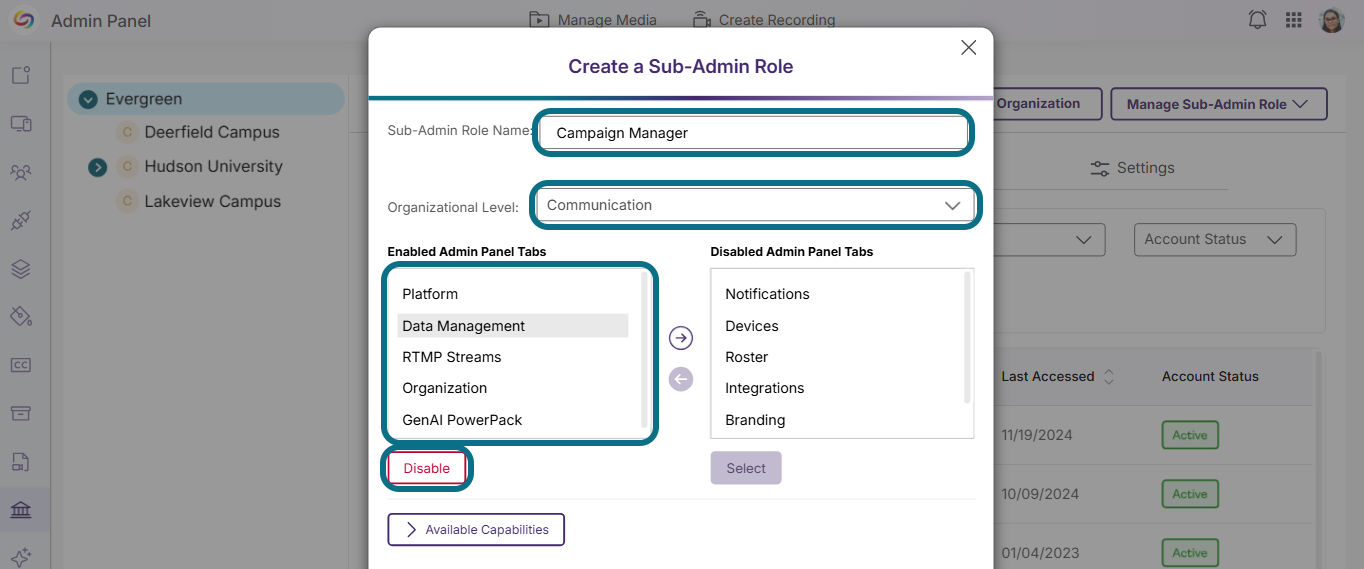The image size is (1364, 569).
Task: Collapse the Evergreen tree node
Action: [x=88, y=99]
